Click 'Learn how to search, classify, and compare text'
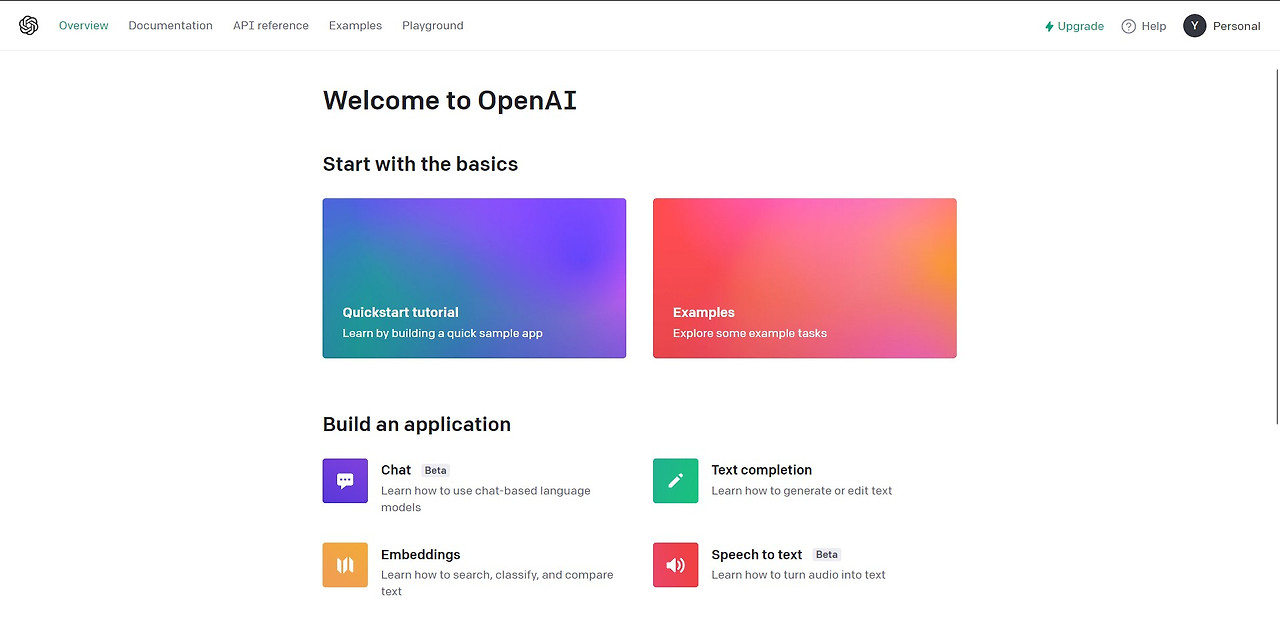Image resolution: width=1280 pixels, height=626 pixels. (x=497, y=583)
